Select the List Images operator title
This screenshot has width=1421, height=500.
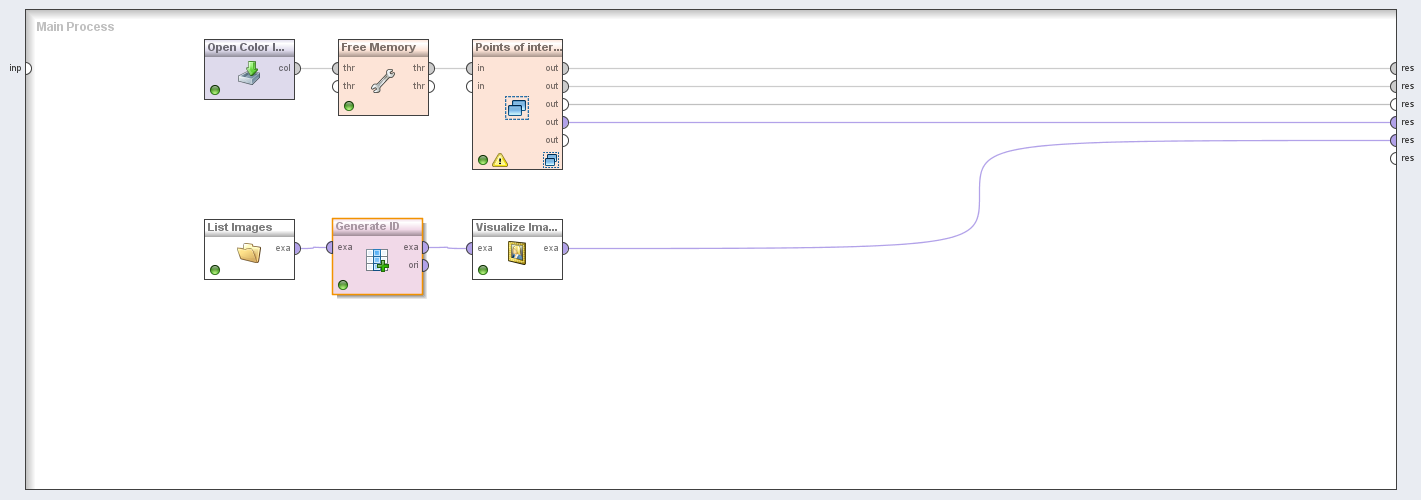tap(240, 227)
